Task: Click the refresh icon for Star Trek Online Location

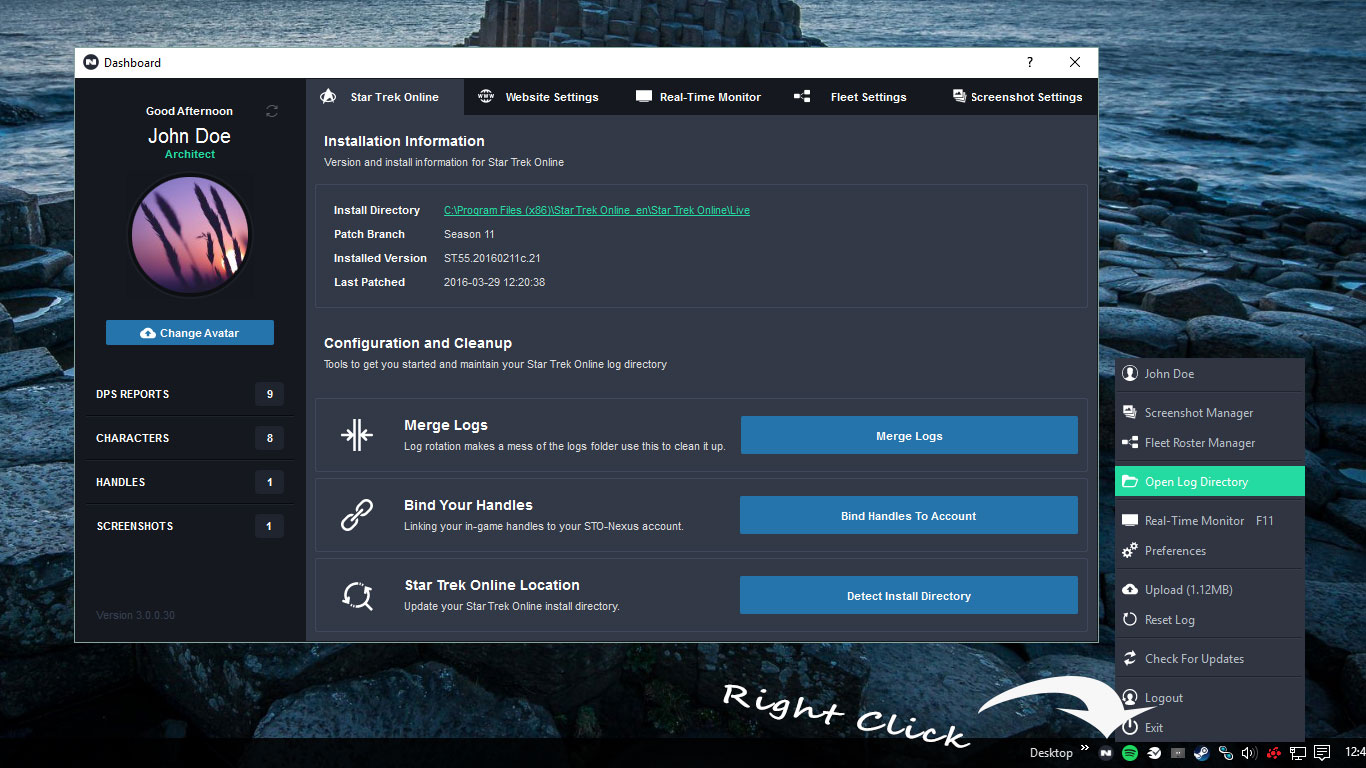Action: (x=356, y=594)
